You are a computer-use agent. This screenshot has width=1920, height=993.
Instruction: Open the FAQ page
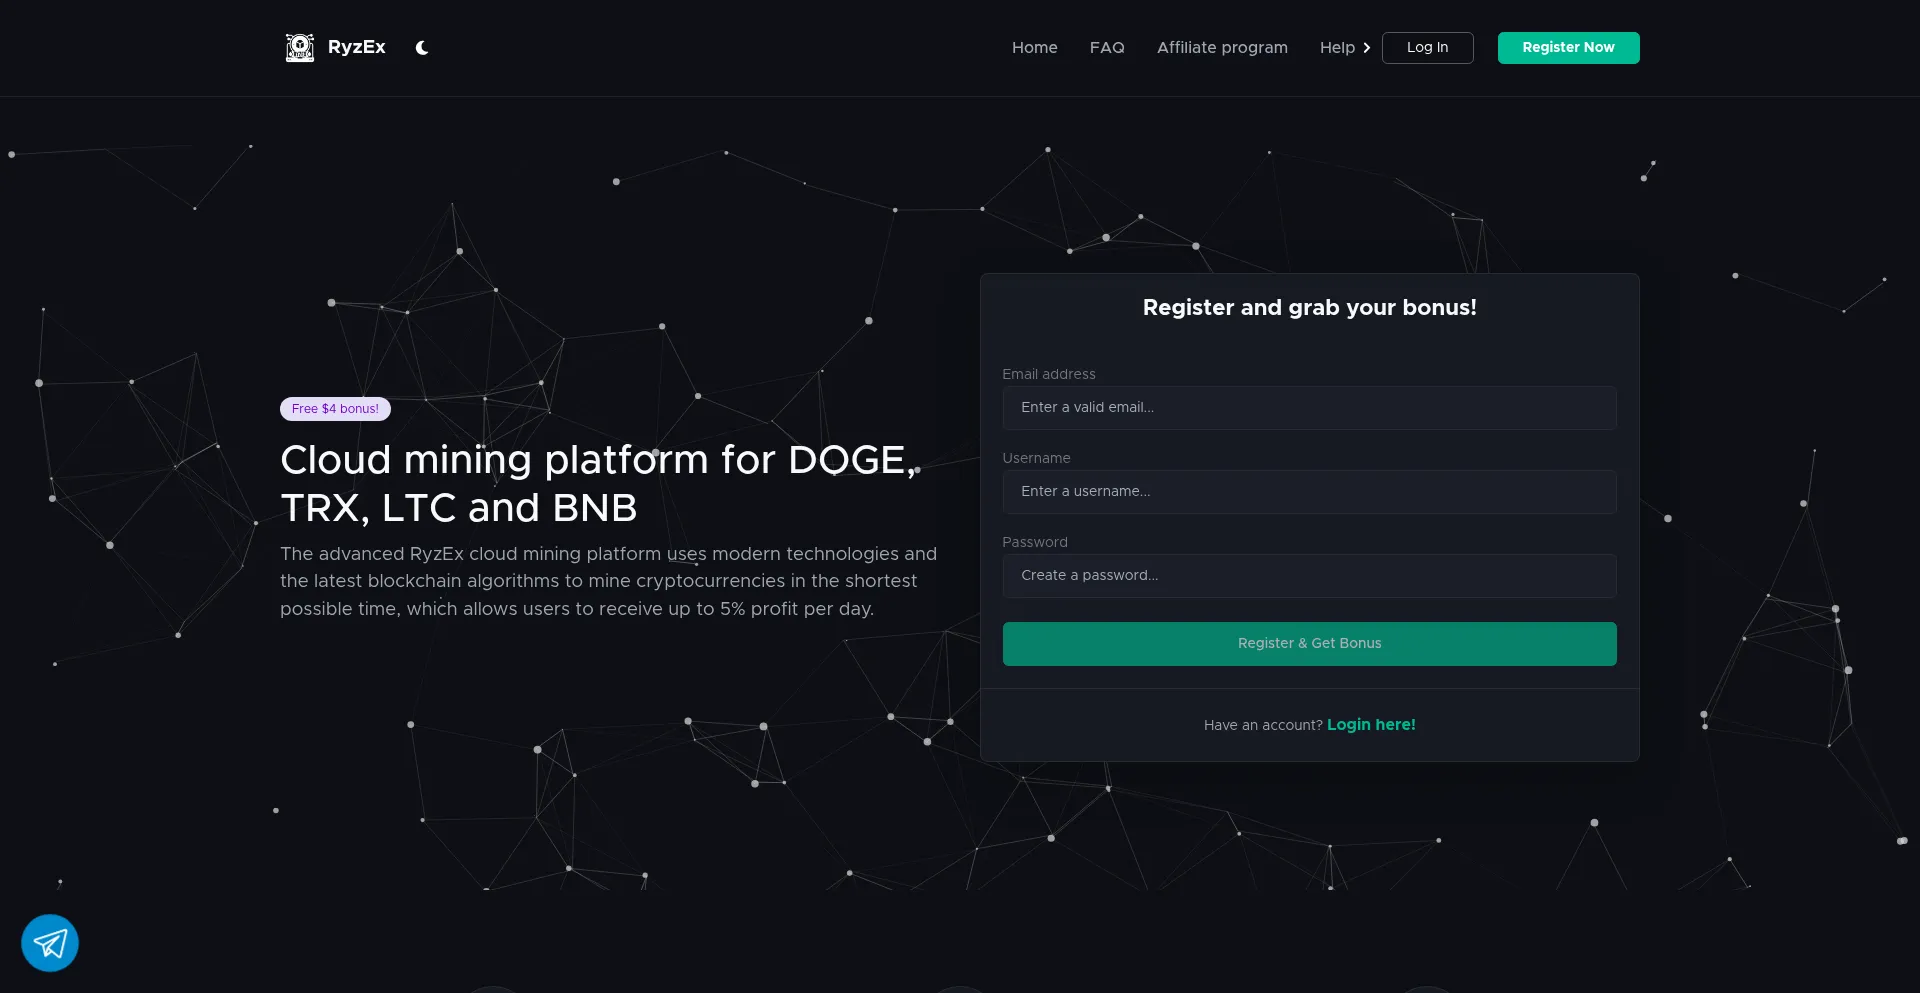1107,48
